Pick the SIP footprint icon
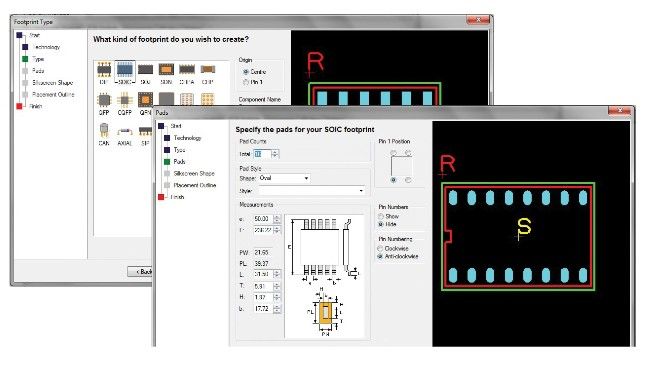The image size is (656, 369). (x=145, y=132)
